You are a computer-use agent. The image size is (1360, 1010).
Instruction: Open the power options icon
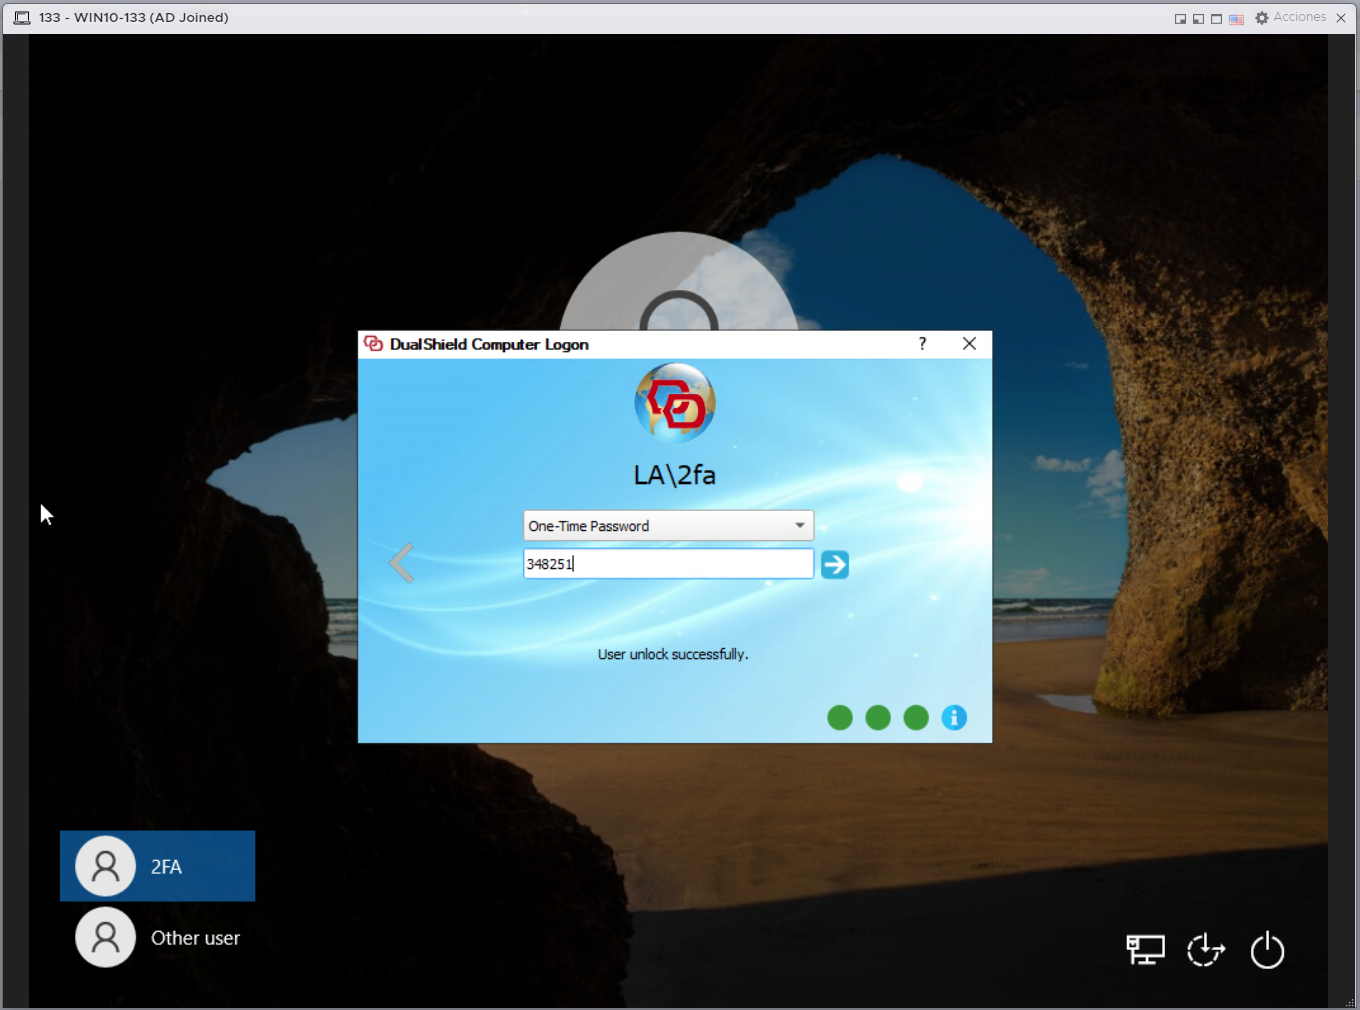[x=1267, y=950]
